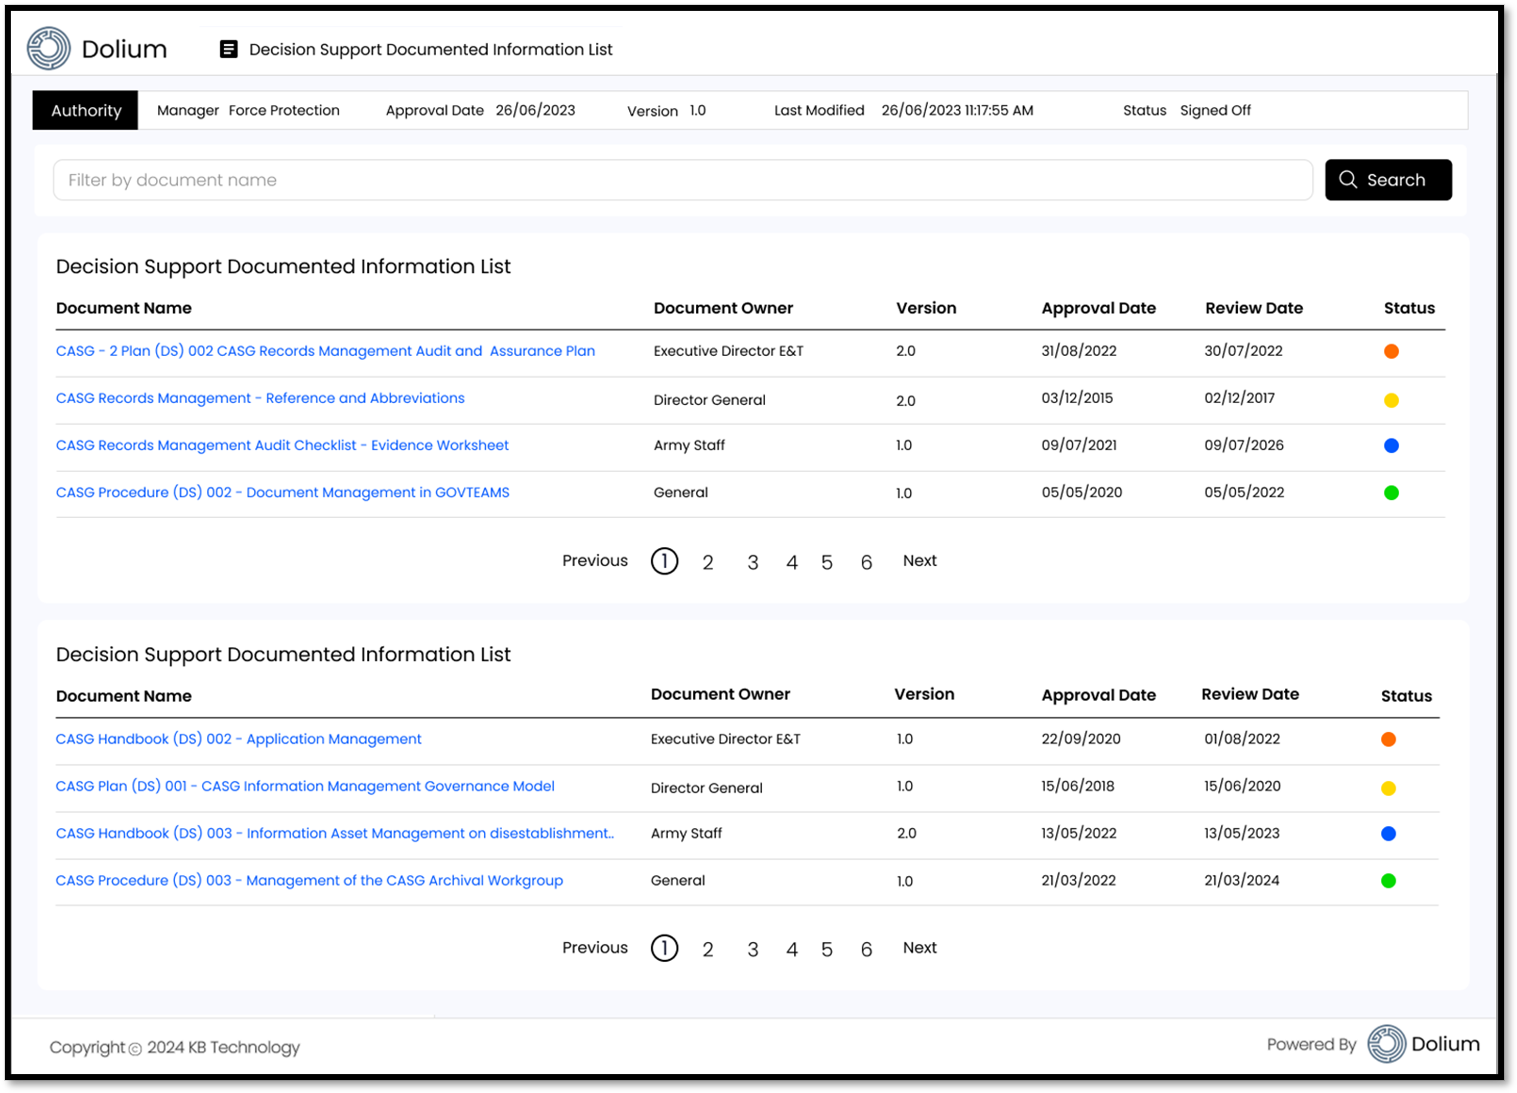Viewport: 1517px width, 1093px height.
Task: Open the CASG Records Management Audit Checklist document
Action: pyautogui.click(x=282, y=445)
